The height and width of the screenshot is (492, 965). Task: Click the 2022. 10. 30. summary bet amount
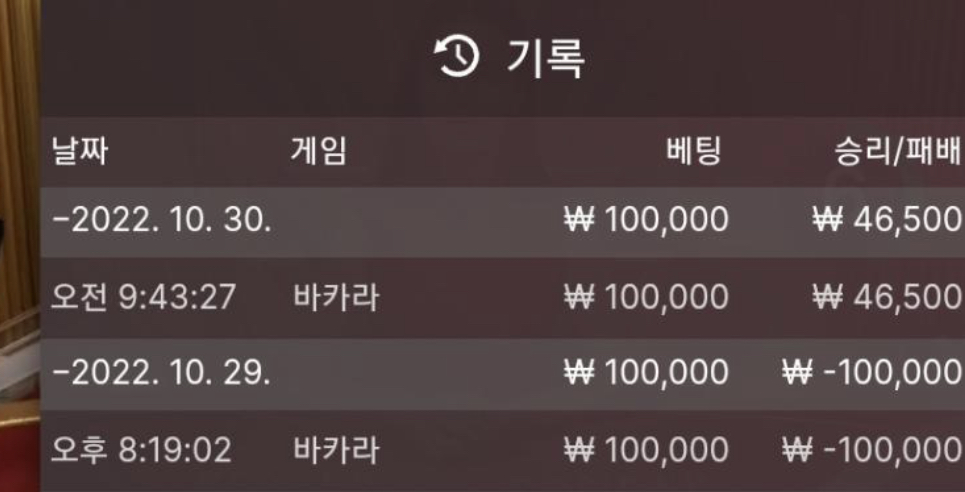[646, 221]
